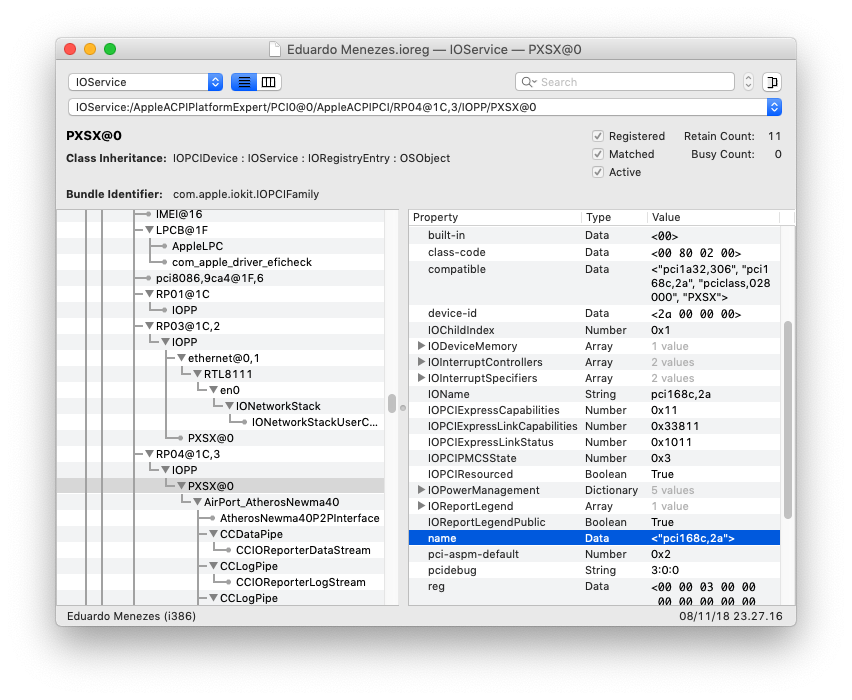Switch to the column browser view
This screenshot has height=700, width=852.
[268, 82]
